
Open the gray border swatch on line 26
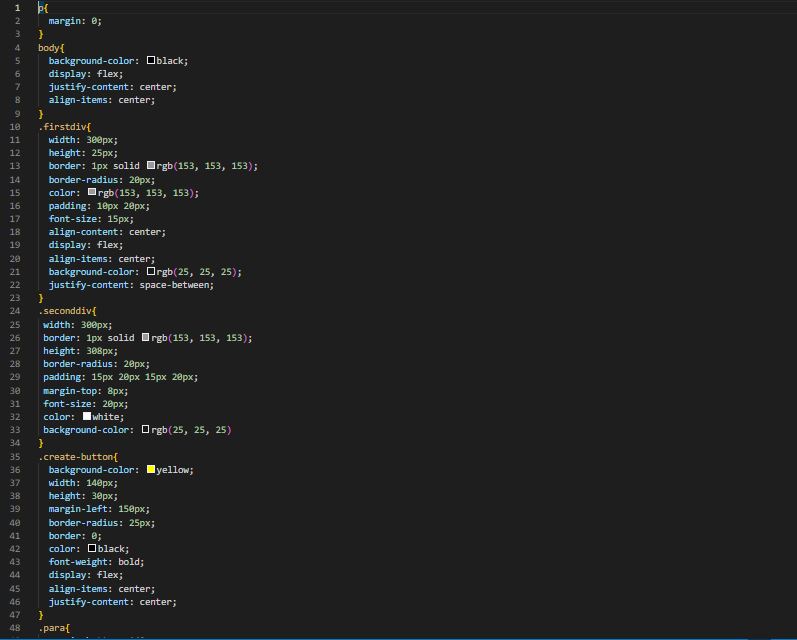click(145, 337)
